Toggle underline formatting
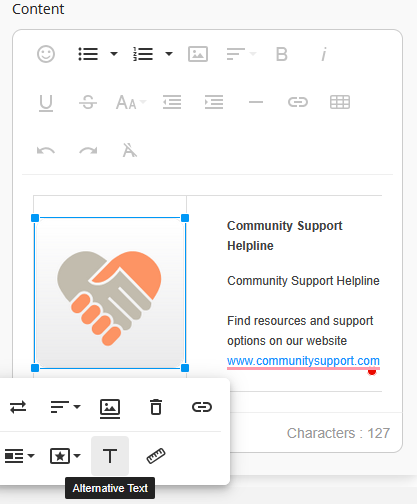 pos(46,103)
